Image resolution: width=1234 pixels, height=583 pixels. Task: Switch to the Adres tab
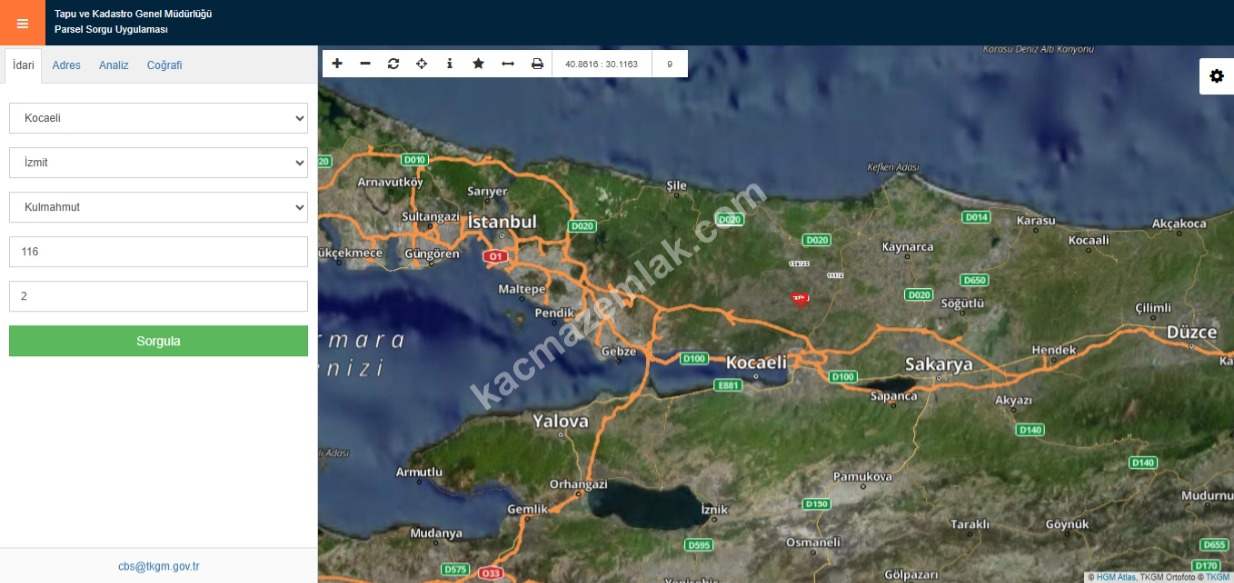tap(66, 65)
